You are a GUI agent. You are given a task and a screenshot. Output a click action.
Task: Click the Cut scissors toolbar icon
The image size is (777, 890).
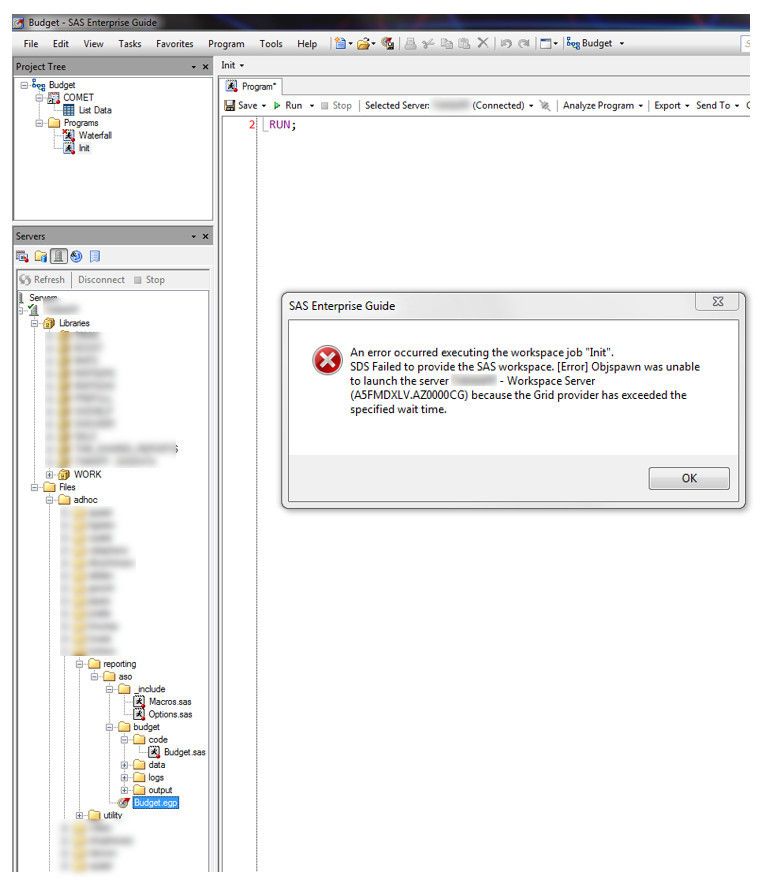coord(429,43)
